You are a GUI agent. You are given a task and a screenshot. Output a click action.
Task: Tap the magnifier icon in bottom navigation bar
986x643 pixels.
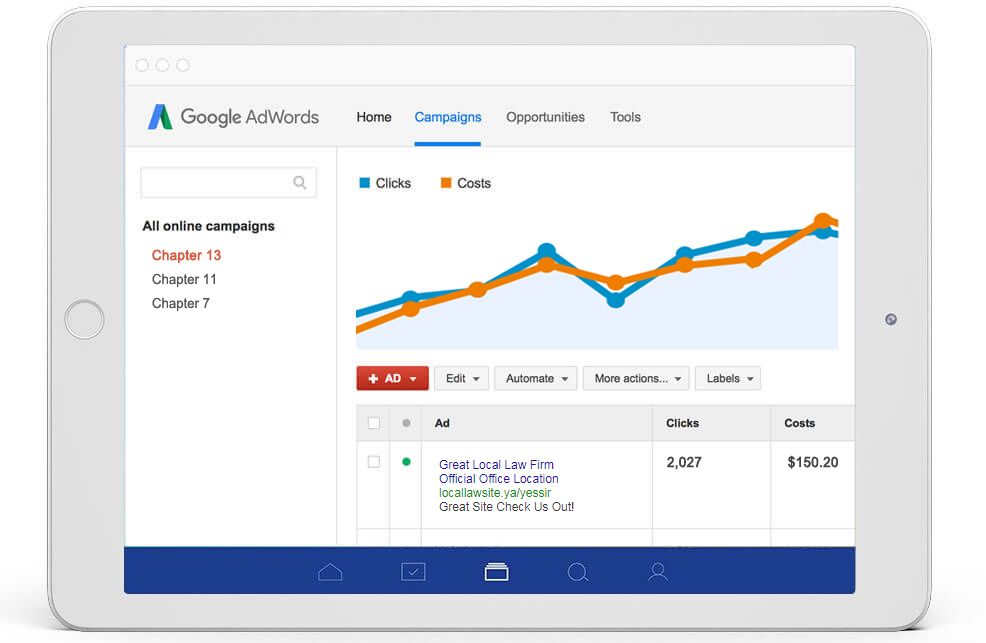(x=578, y=572)
